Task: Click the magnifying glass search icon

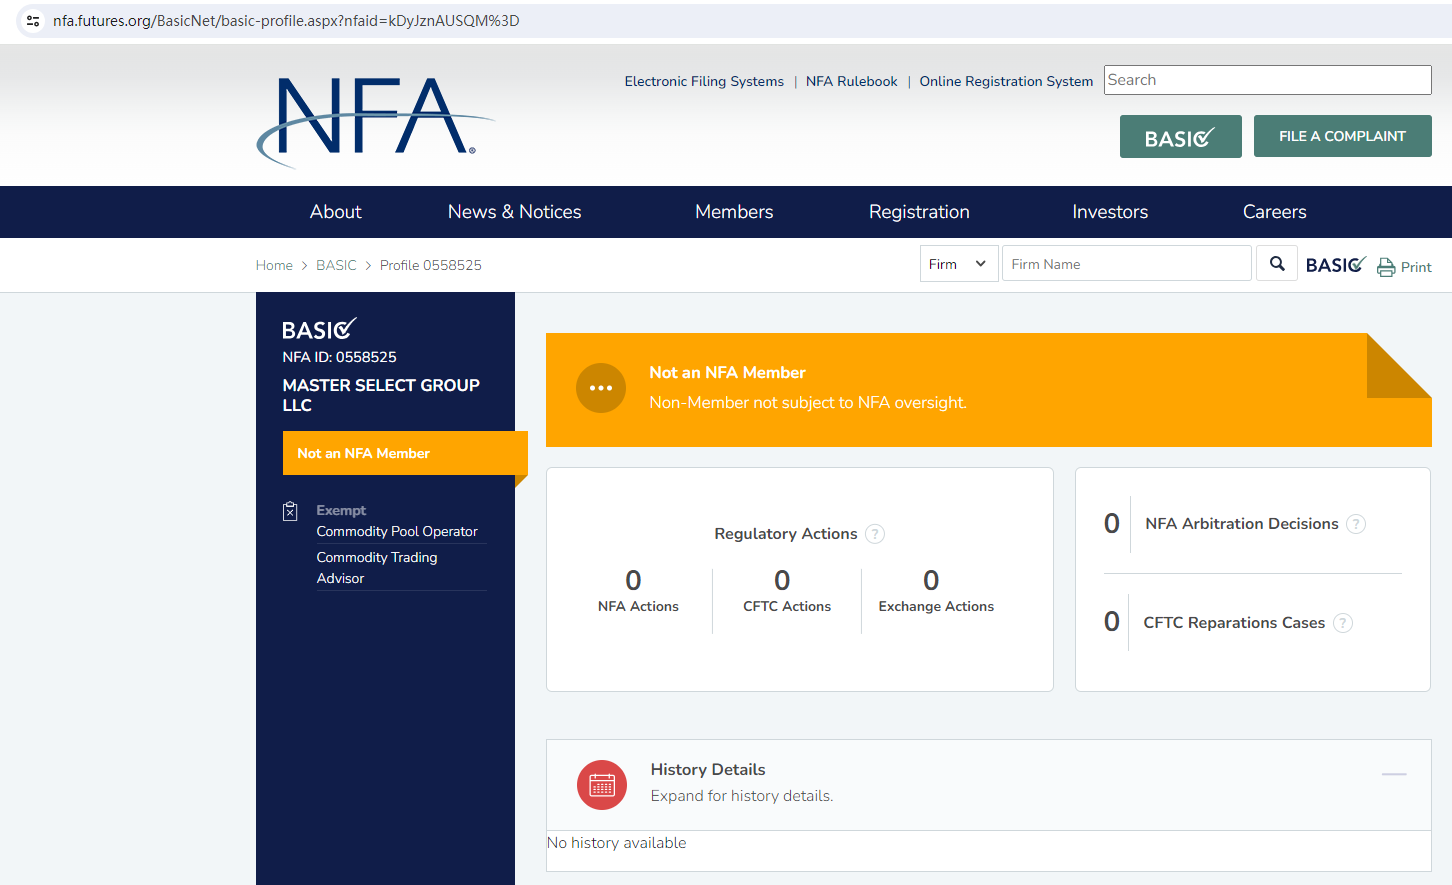Action: [x=1277, y=264]
